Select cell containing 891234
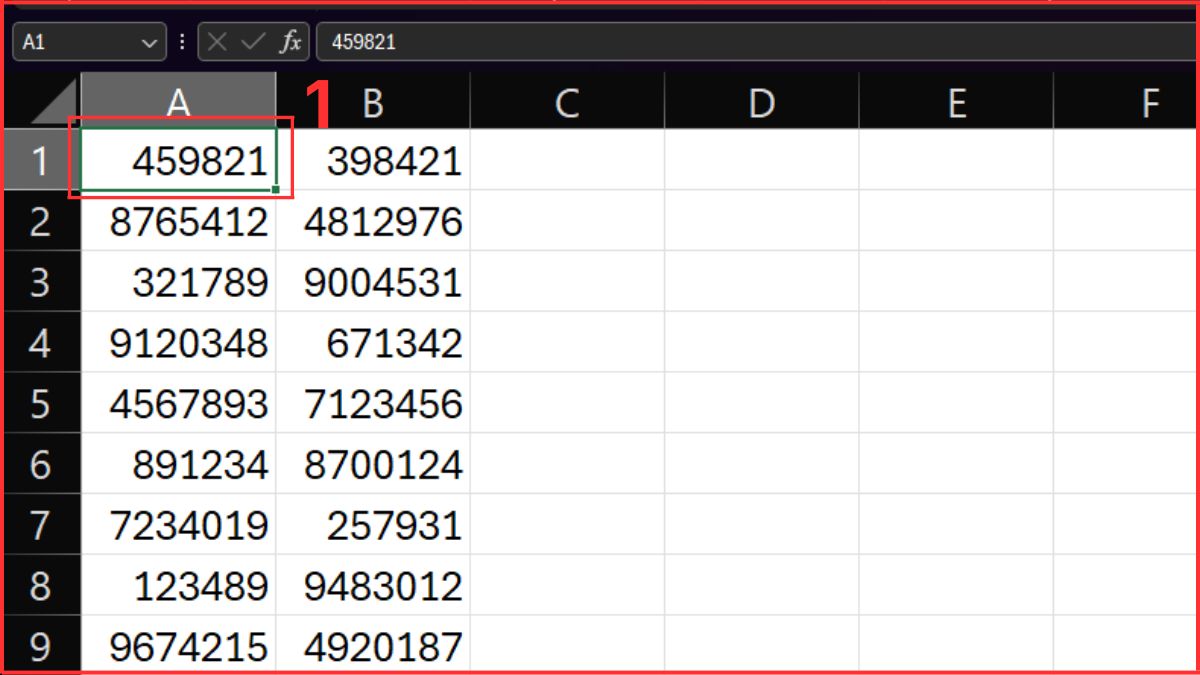The height and width of the screenshot is (675, 1200). click(x=178, y=464)
